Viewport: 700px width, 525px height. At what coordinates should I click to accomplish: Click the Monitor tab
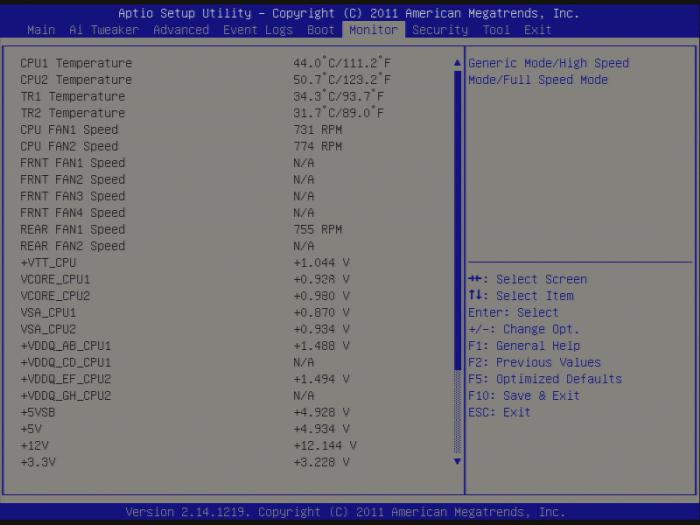373,30
